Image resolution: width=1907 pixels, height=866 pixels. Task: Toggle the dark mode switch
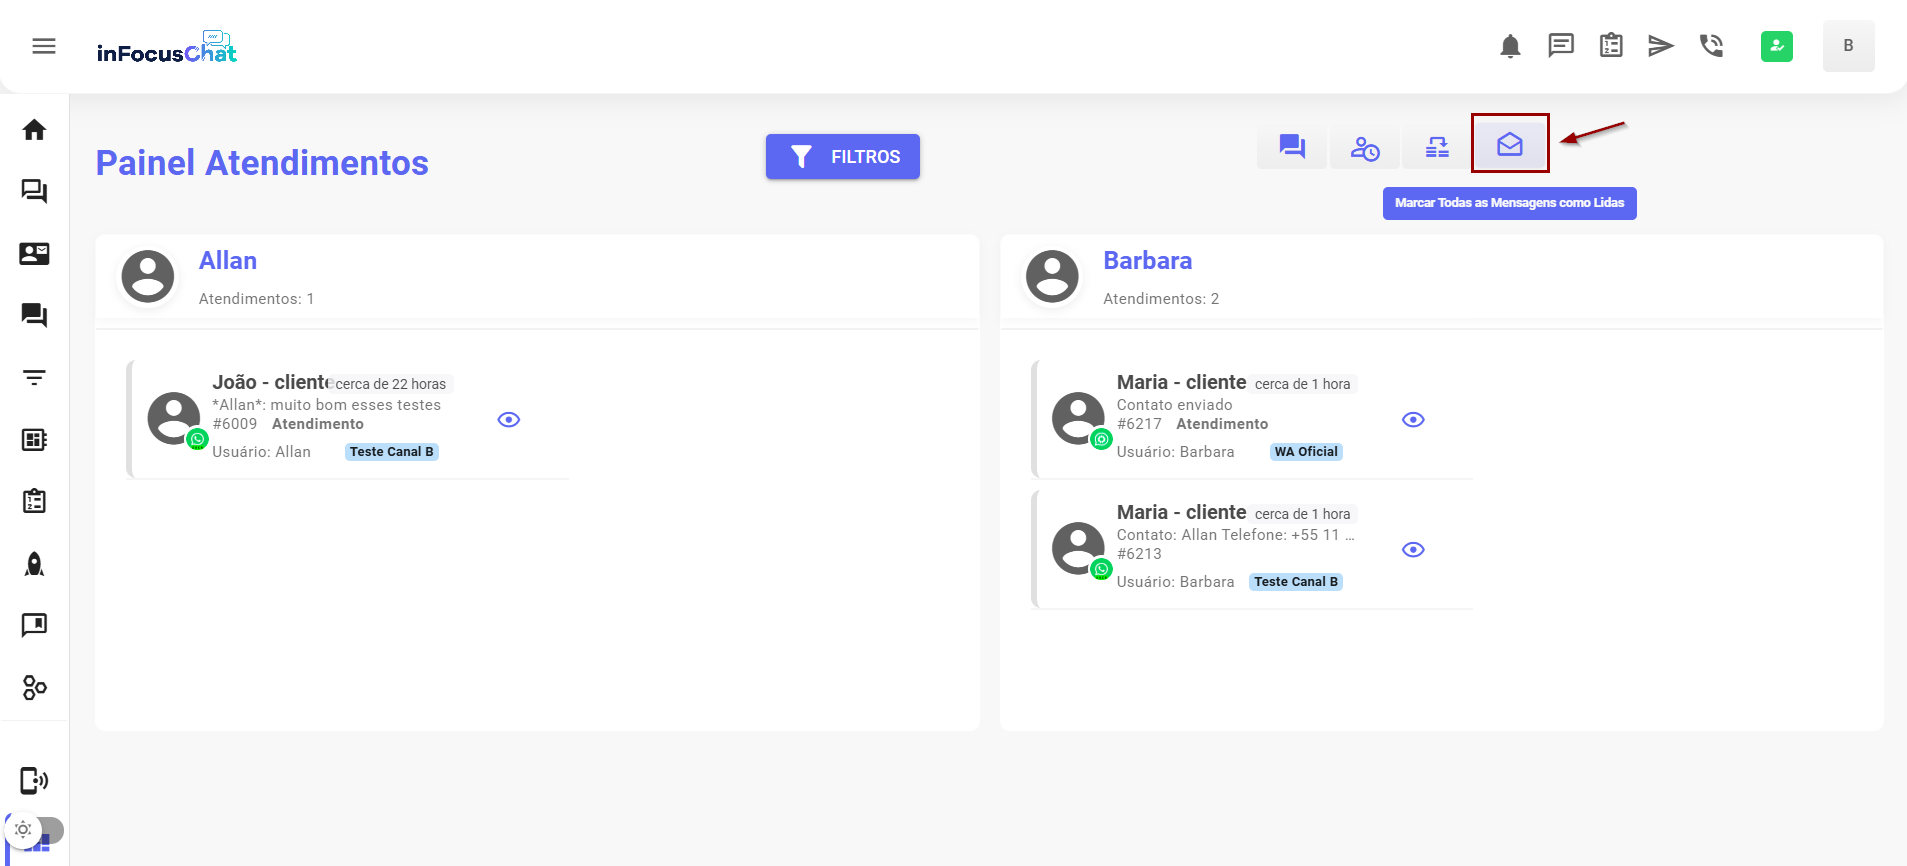click(x=34, y=830)
